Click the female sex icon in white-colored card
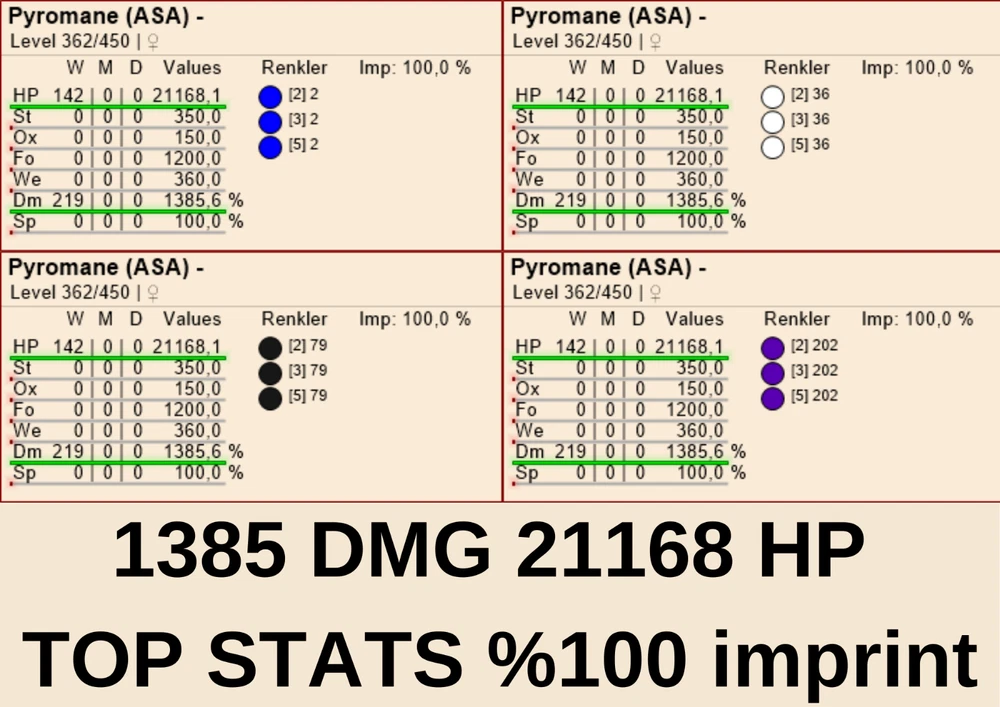The image size is (1000, 707). (655, 42)
